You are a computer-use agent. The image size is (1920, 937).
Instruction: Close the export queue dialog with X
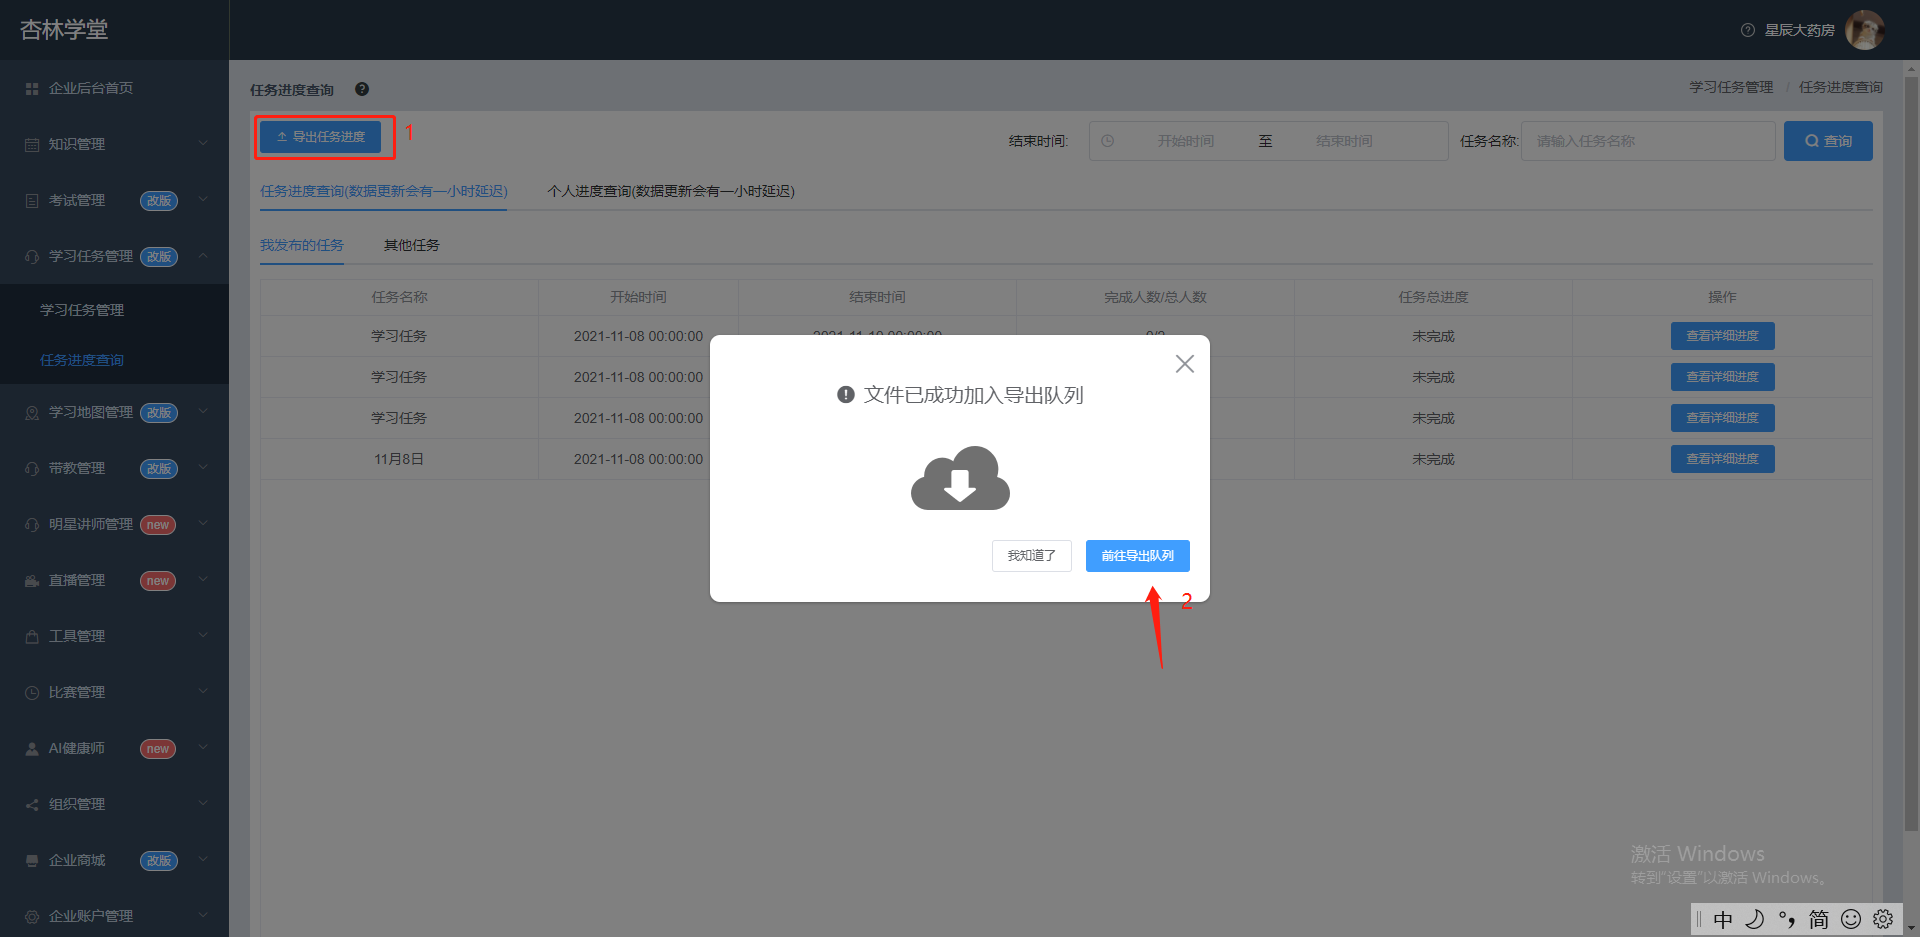pos(1185,364)
